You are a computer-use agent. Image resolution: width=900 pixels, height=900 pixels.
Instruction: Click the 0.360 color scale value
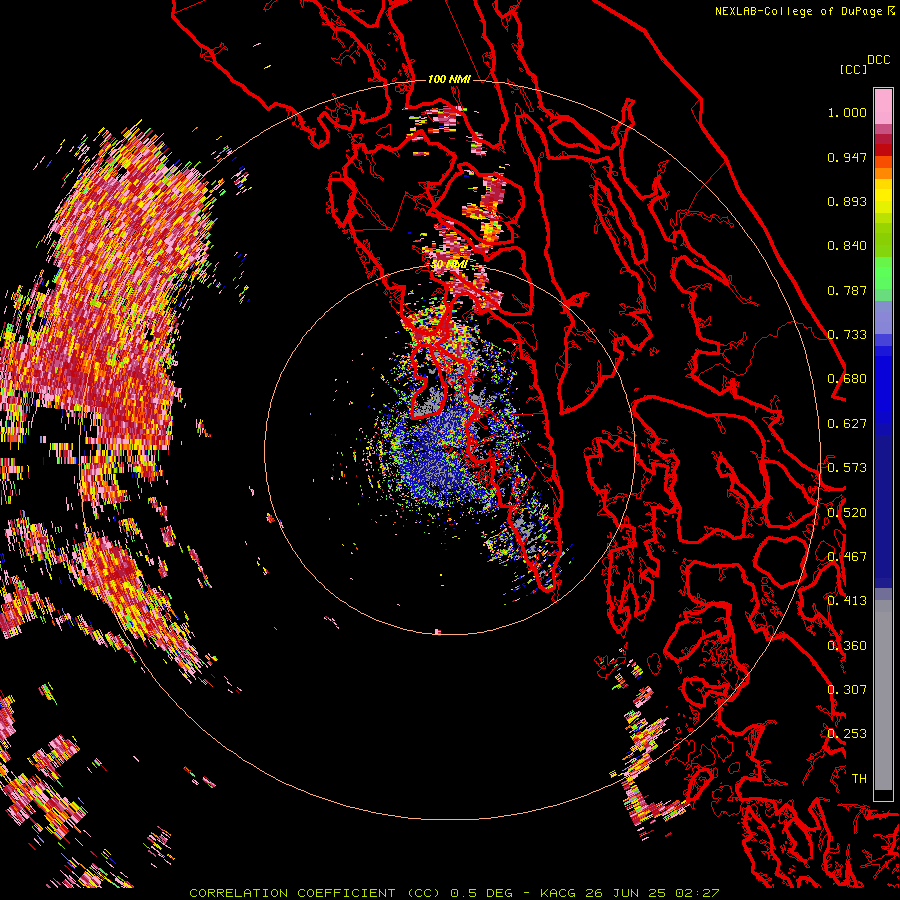pyautogui.click(x=847, y=646)
